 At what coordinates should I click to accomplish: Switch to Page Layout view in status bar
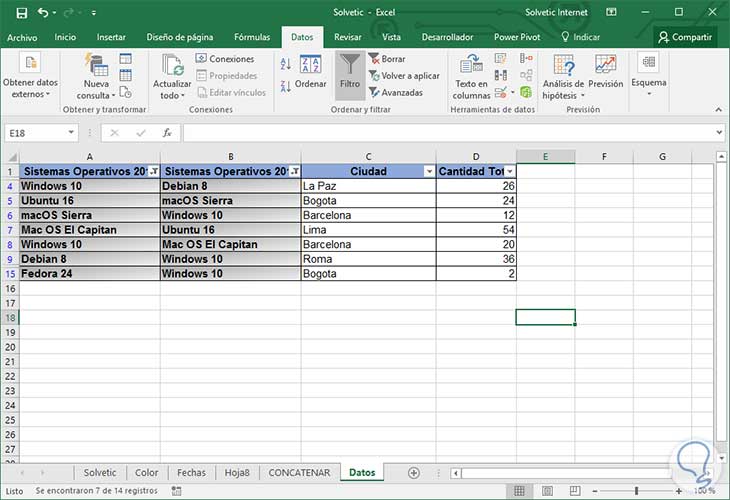pyautogui.click(x=547, y=490)
